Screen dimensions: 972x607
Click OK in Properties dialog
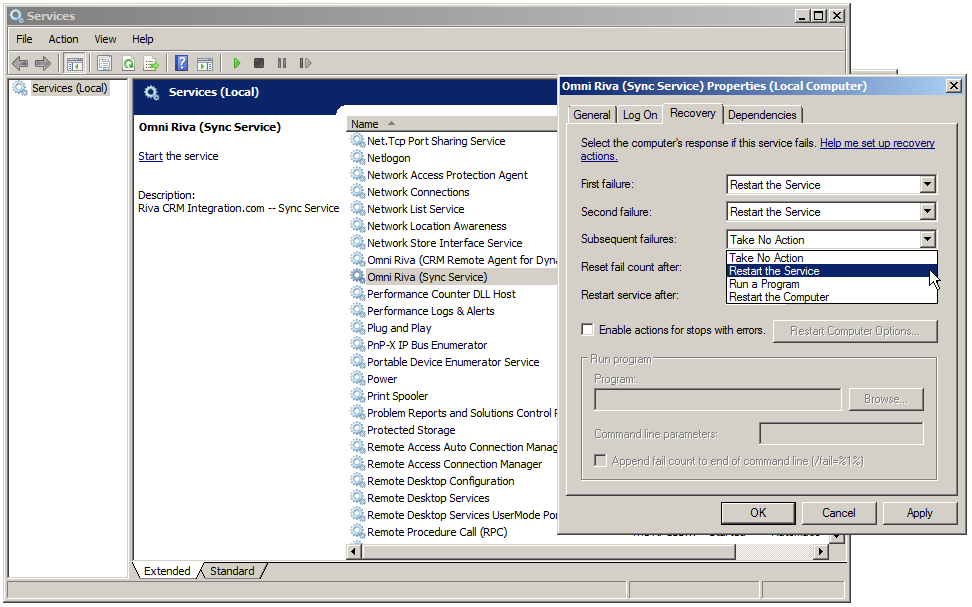[758, 513]
